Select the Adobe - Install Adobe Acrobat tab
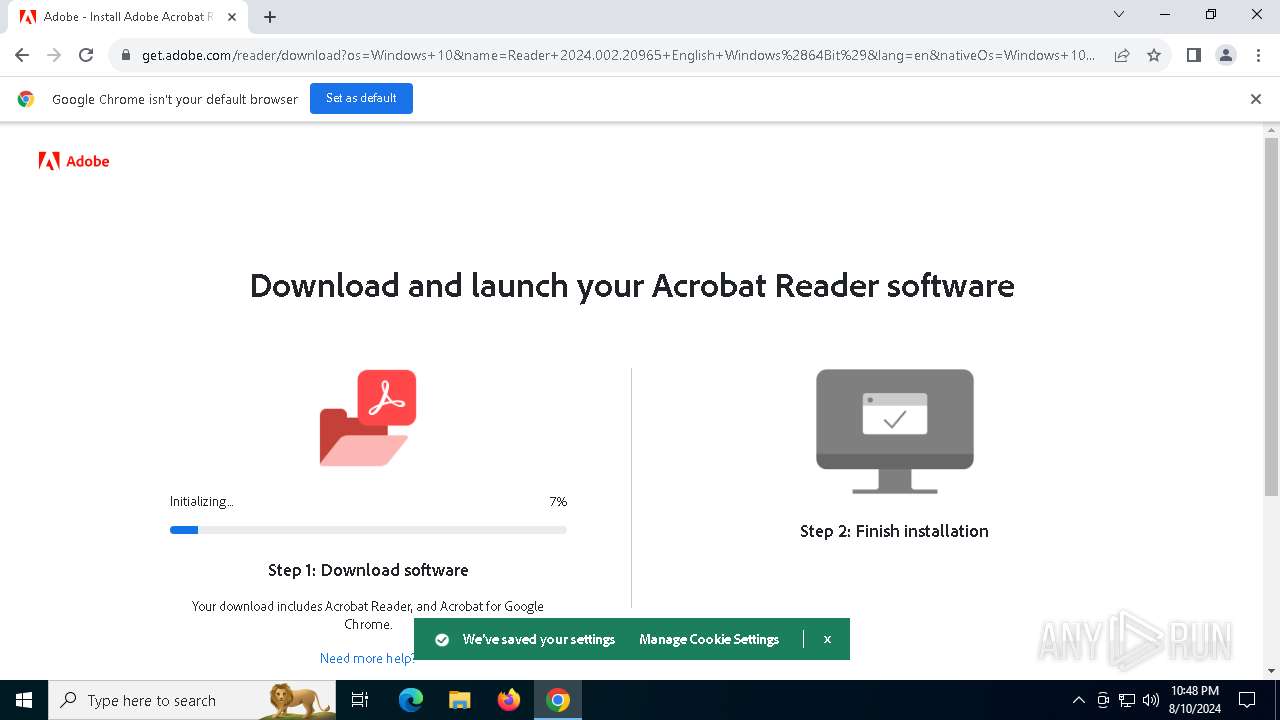Screen dimensions: 1280x720 tap(127, 17)
